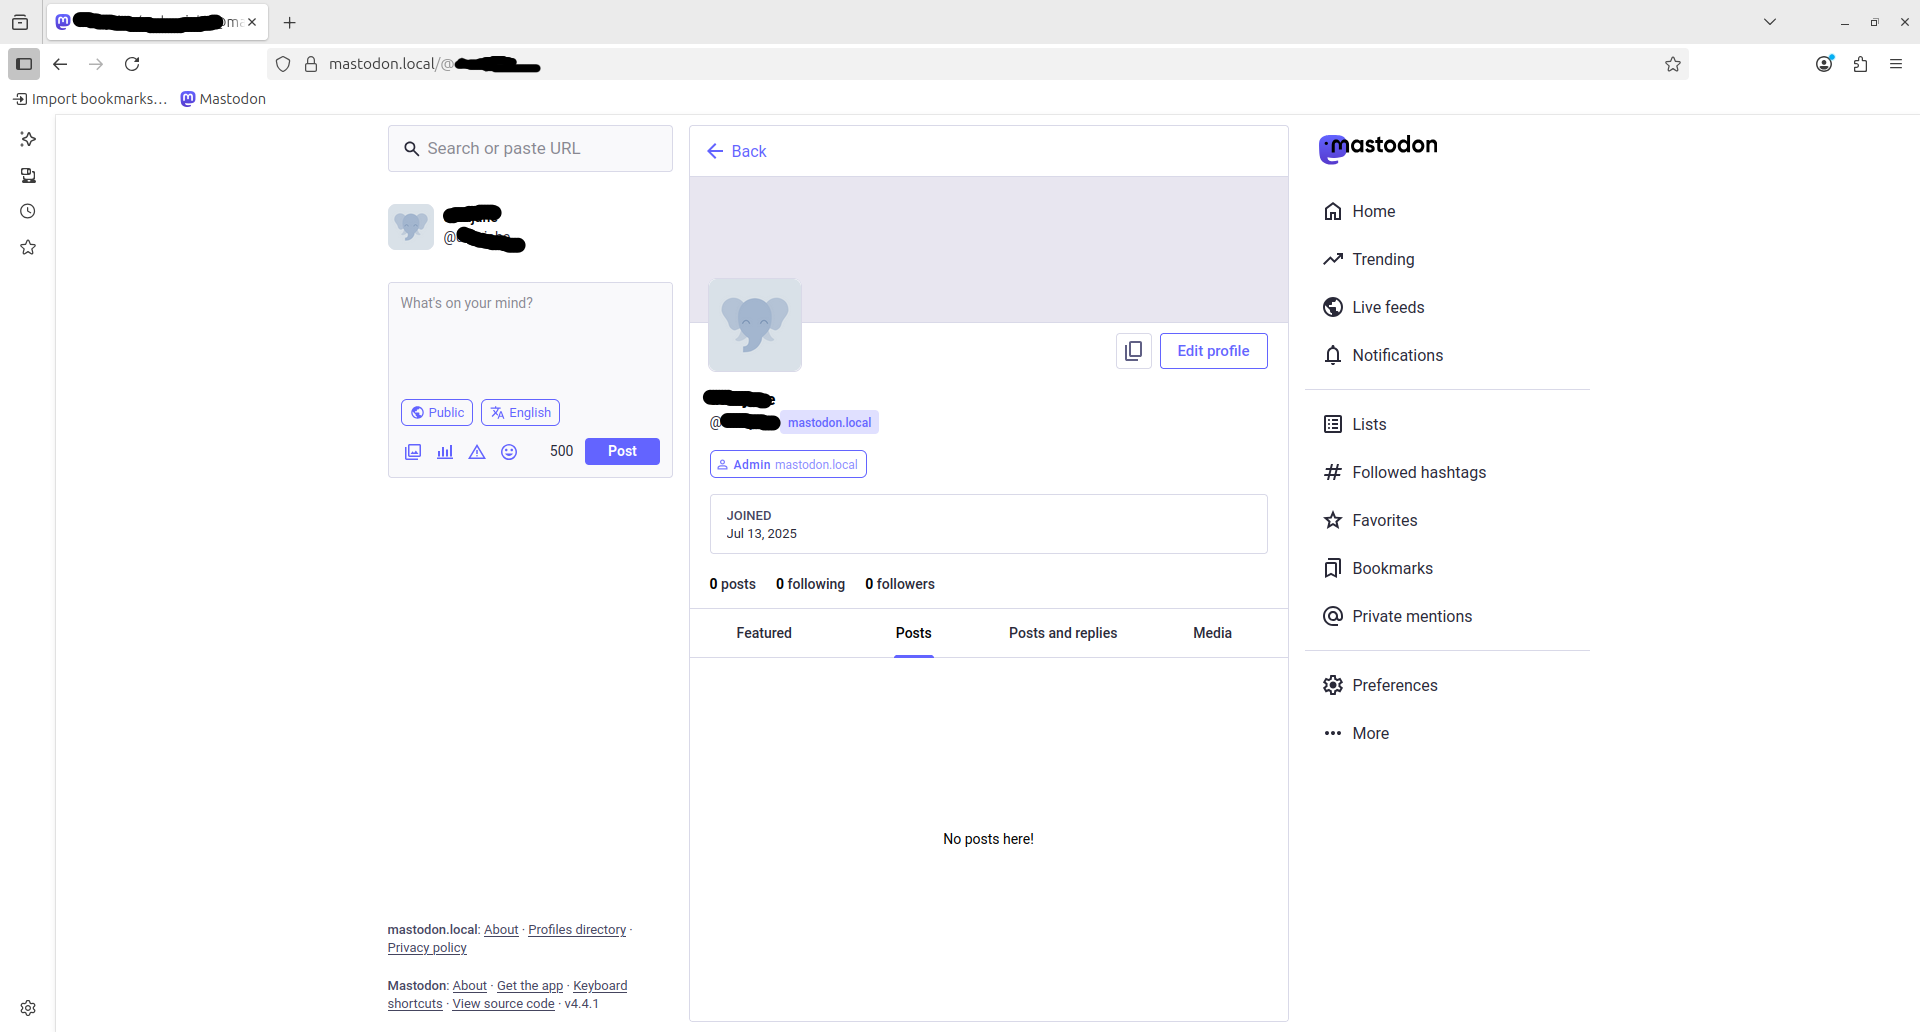Switch to the Posts and replies tab
This screenshot has height=1032, width=1920.
tap(1063, 633)
